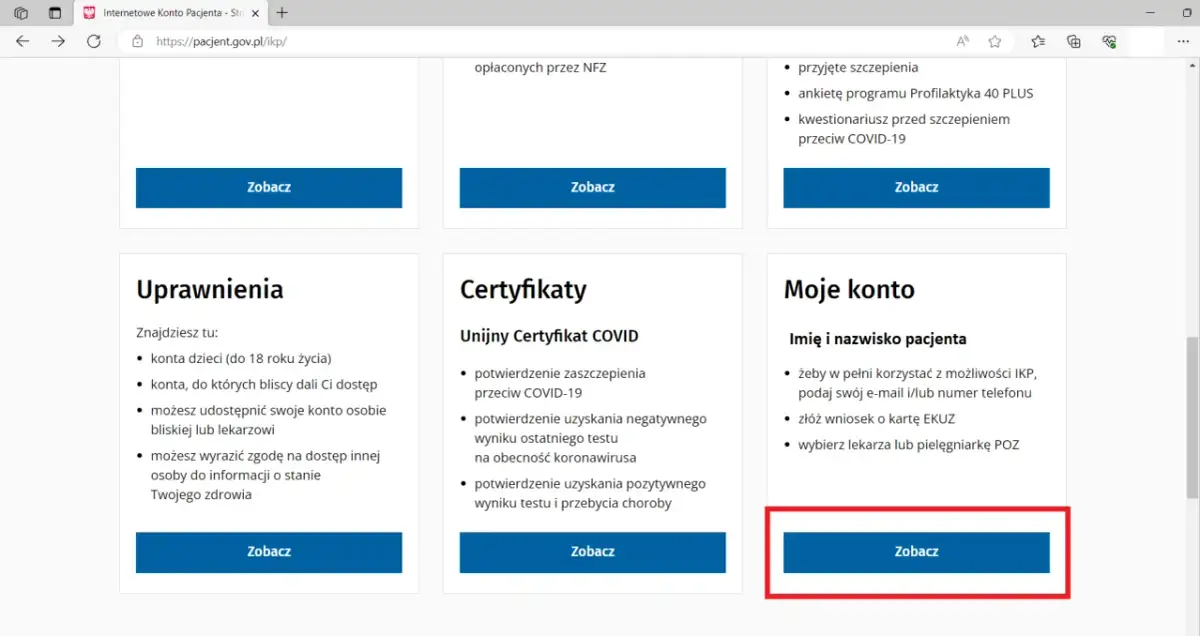Viewport: 1200px width, 636px height.
Task: Click the Zobacz button under Uprawnienia
Action: pos(268,552)
